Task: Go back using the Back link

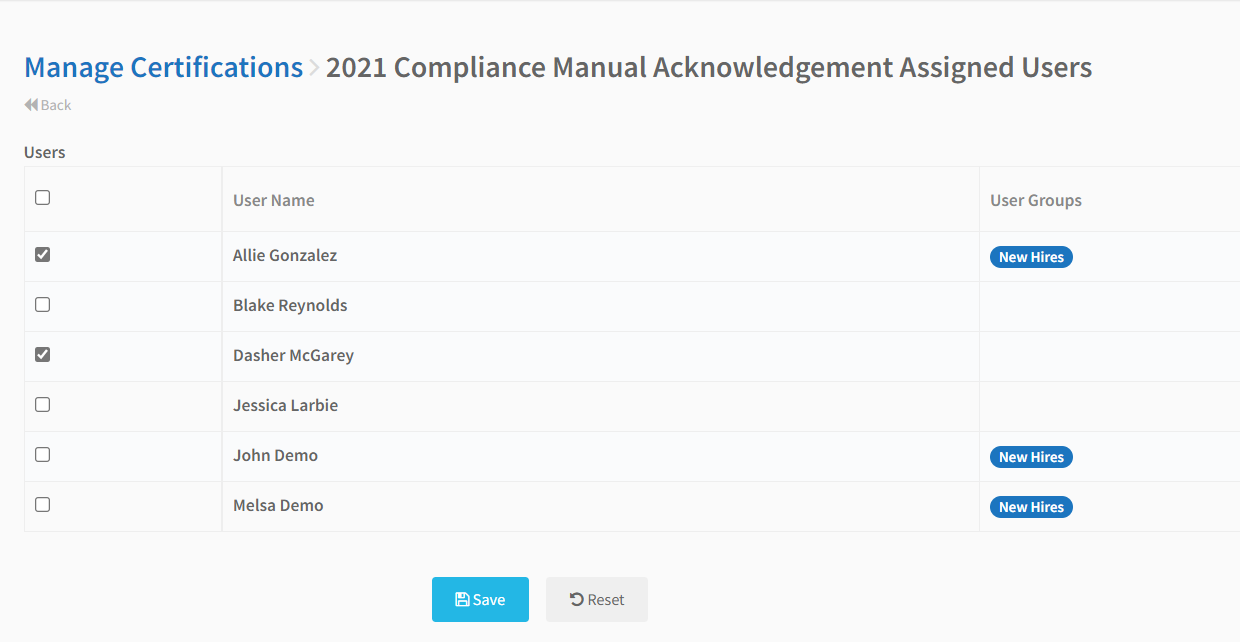Action: 48,105
